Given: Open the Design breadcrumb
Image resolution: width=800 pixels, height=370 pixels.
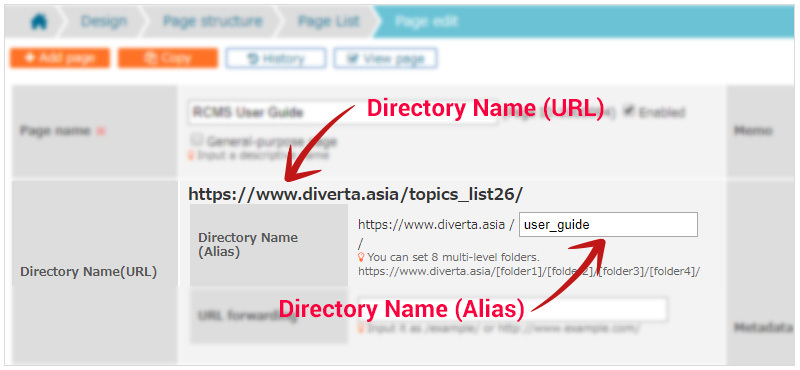Looking at the screenshot, I should (104, 21).
